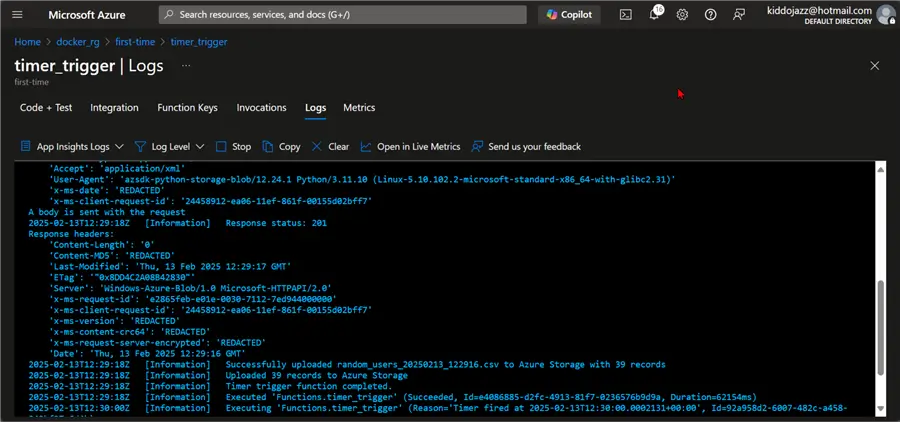The image size is (900, 422).
Task: Open the hamburger portal menu
Action: (17, 15)
